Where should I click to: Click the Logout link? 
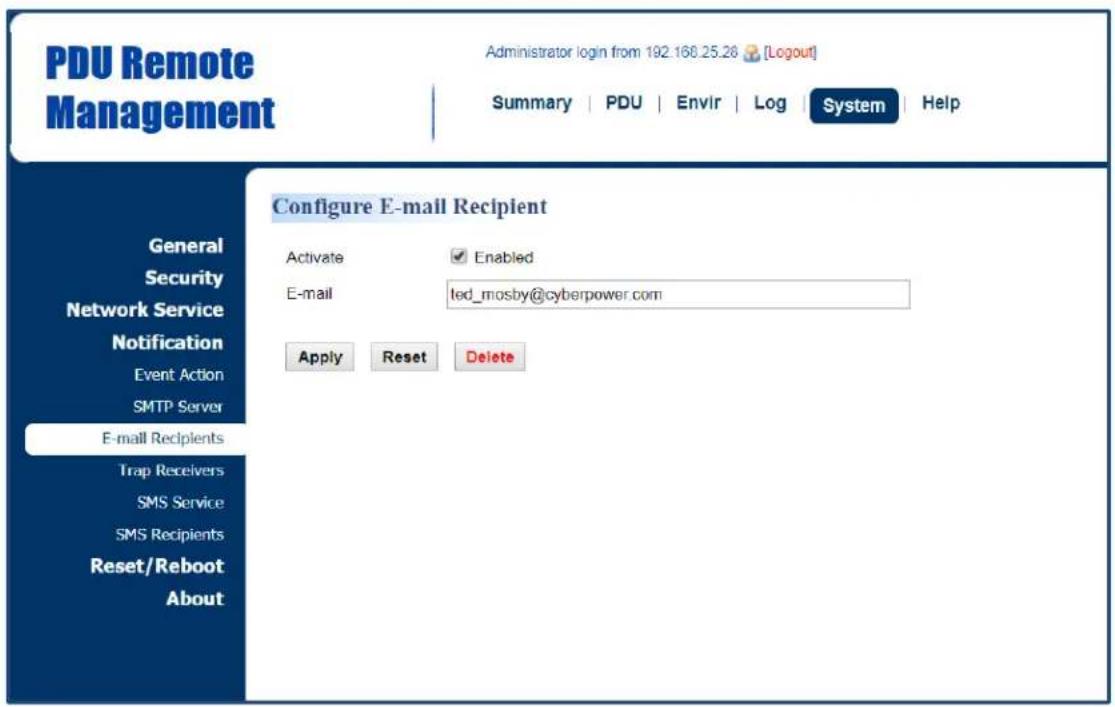(x=790, y=53)
